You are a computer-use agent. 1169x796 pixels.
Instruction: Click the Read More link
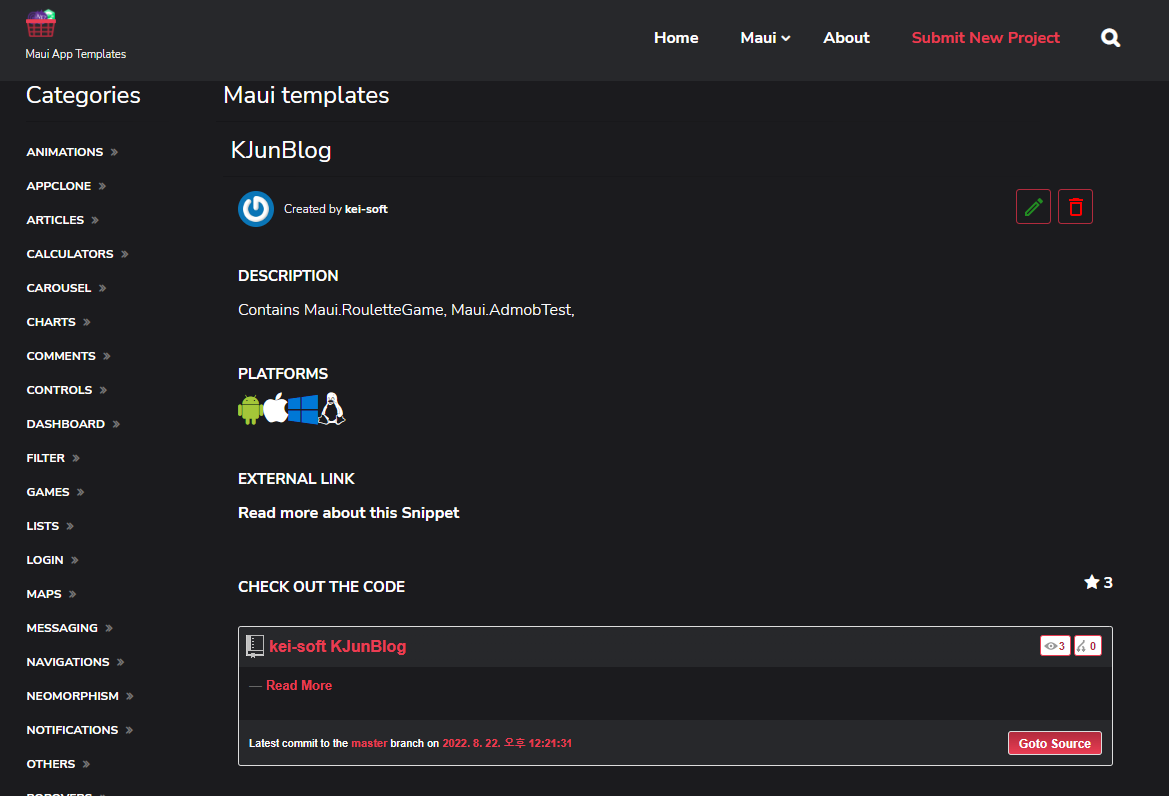click(299, 685)
